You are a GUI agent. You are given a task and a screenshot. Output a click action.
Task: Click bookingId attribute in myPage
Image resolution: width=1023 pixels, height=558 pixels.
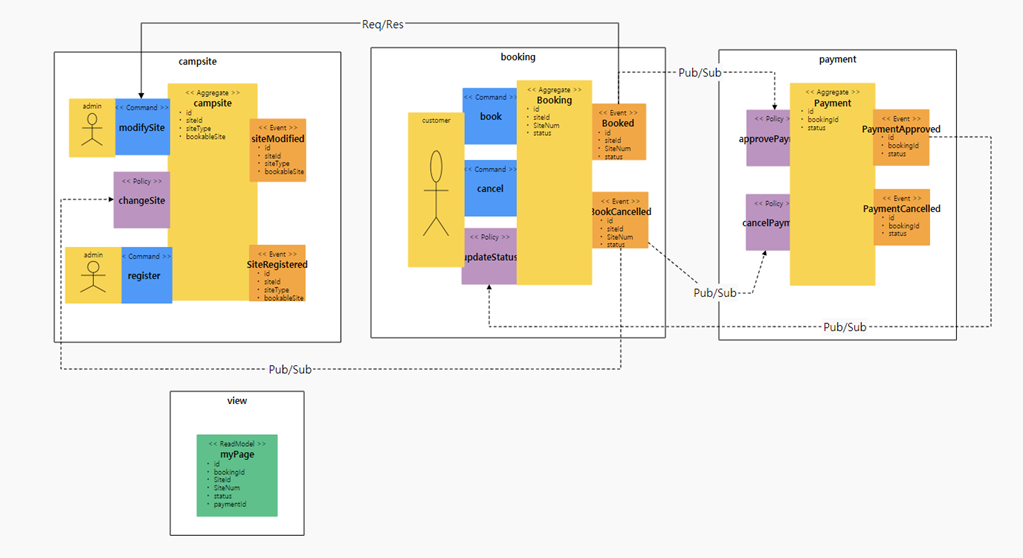pos(229,472)
